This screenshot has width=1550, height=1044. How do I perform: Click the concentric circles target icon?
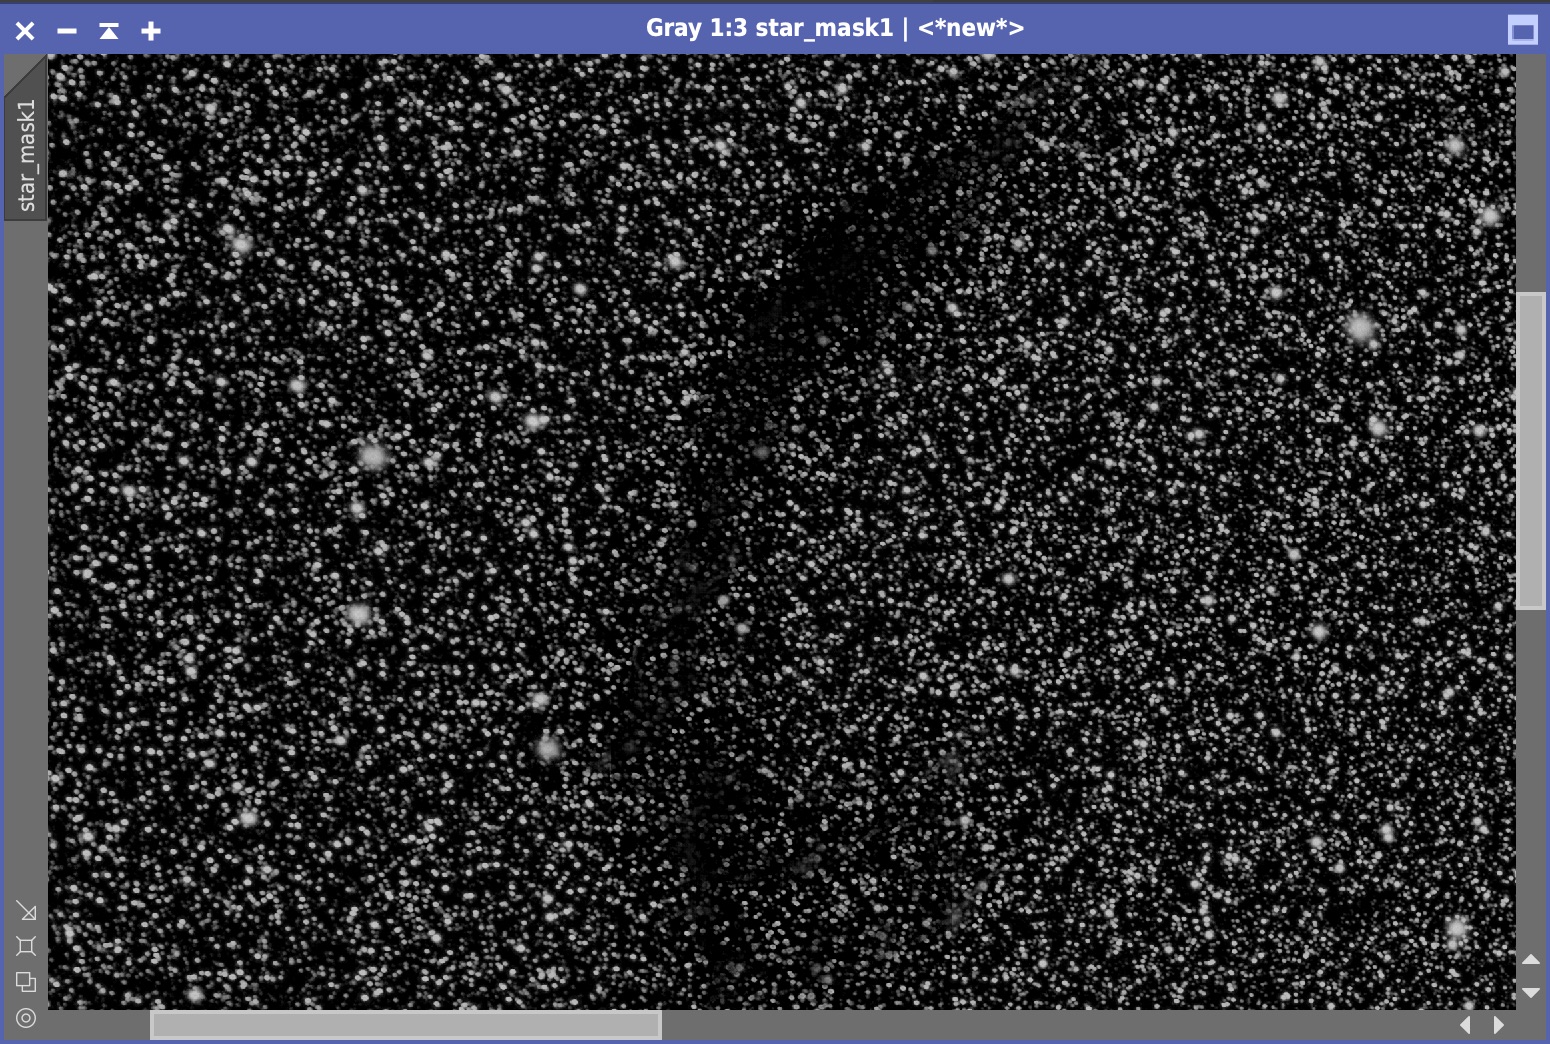26,1018
